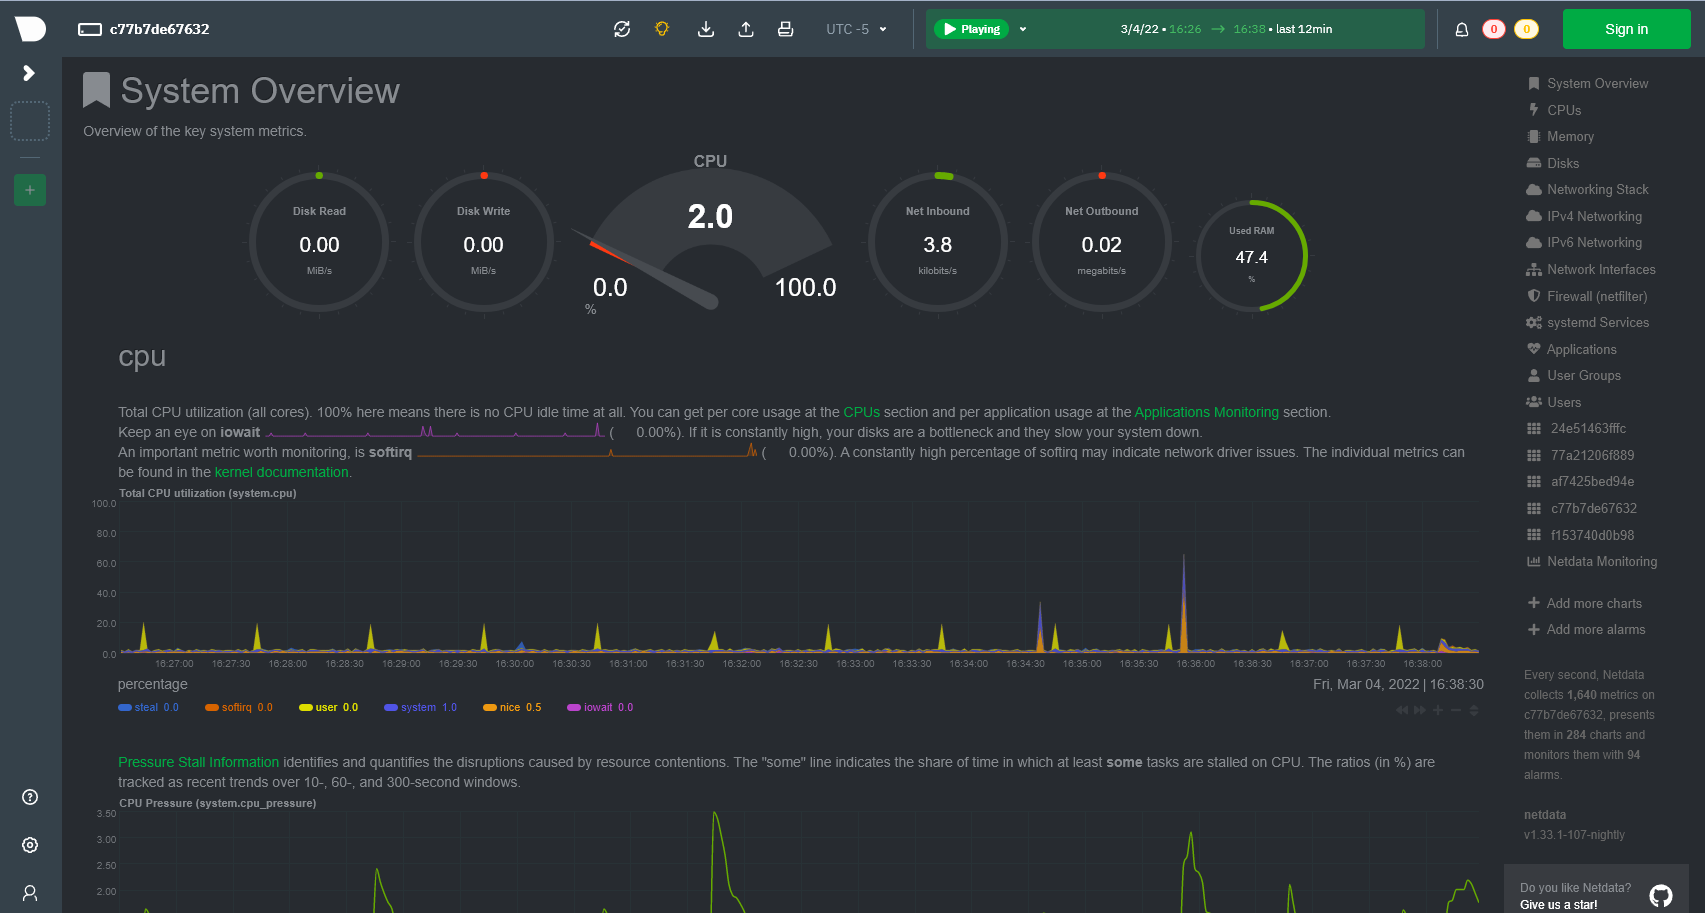The width and height of the screenshot is (1705, 913).
Task: Go to the Memory section in the right menu
Action: (x=1561, y=137)
